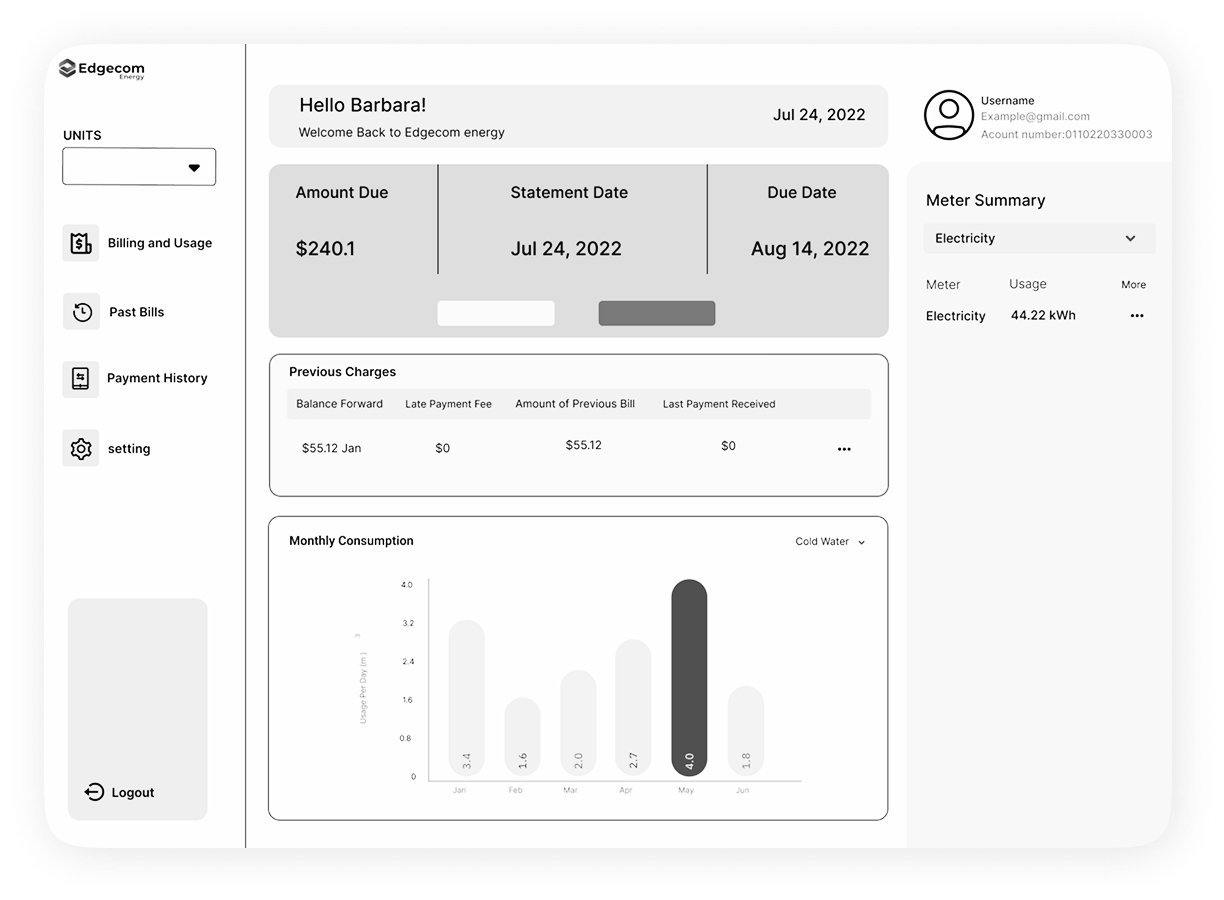Open settings via the gear icon
Image resolution: width=1224 pixels, height=900 pixels.
(81, 449)
